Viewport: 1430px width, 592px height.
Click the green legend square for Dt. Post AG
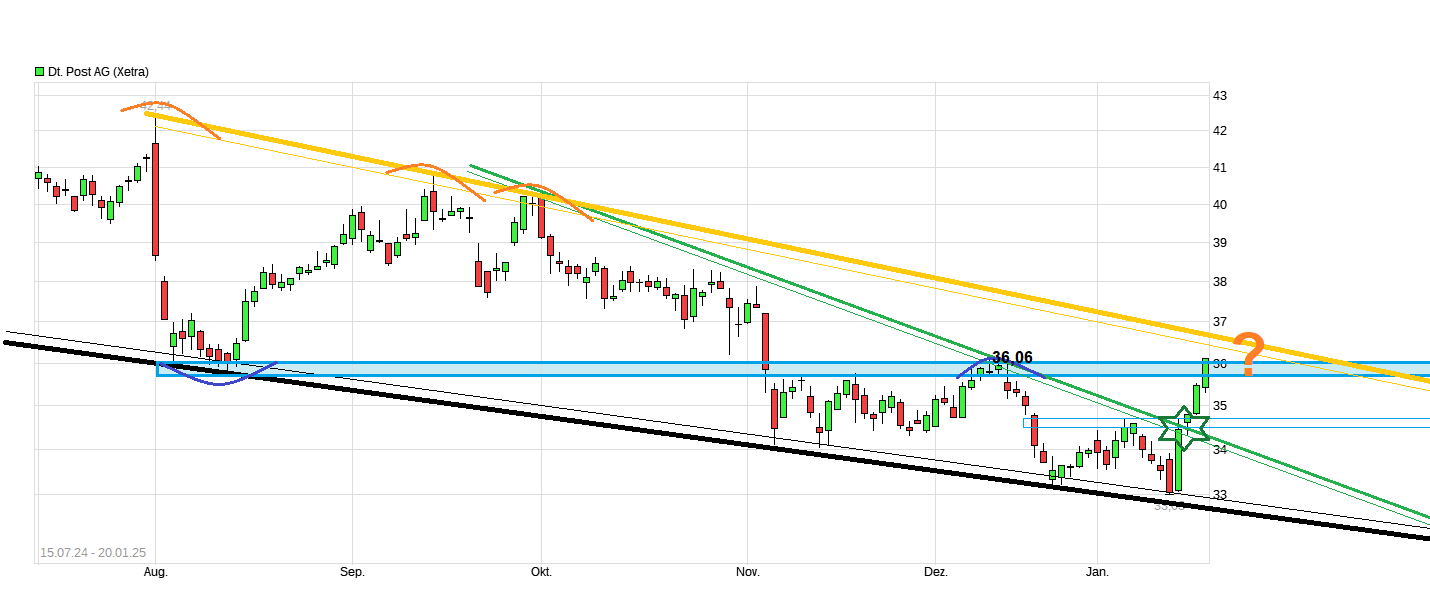pyautogui.click(x=39, y=72)
